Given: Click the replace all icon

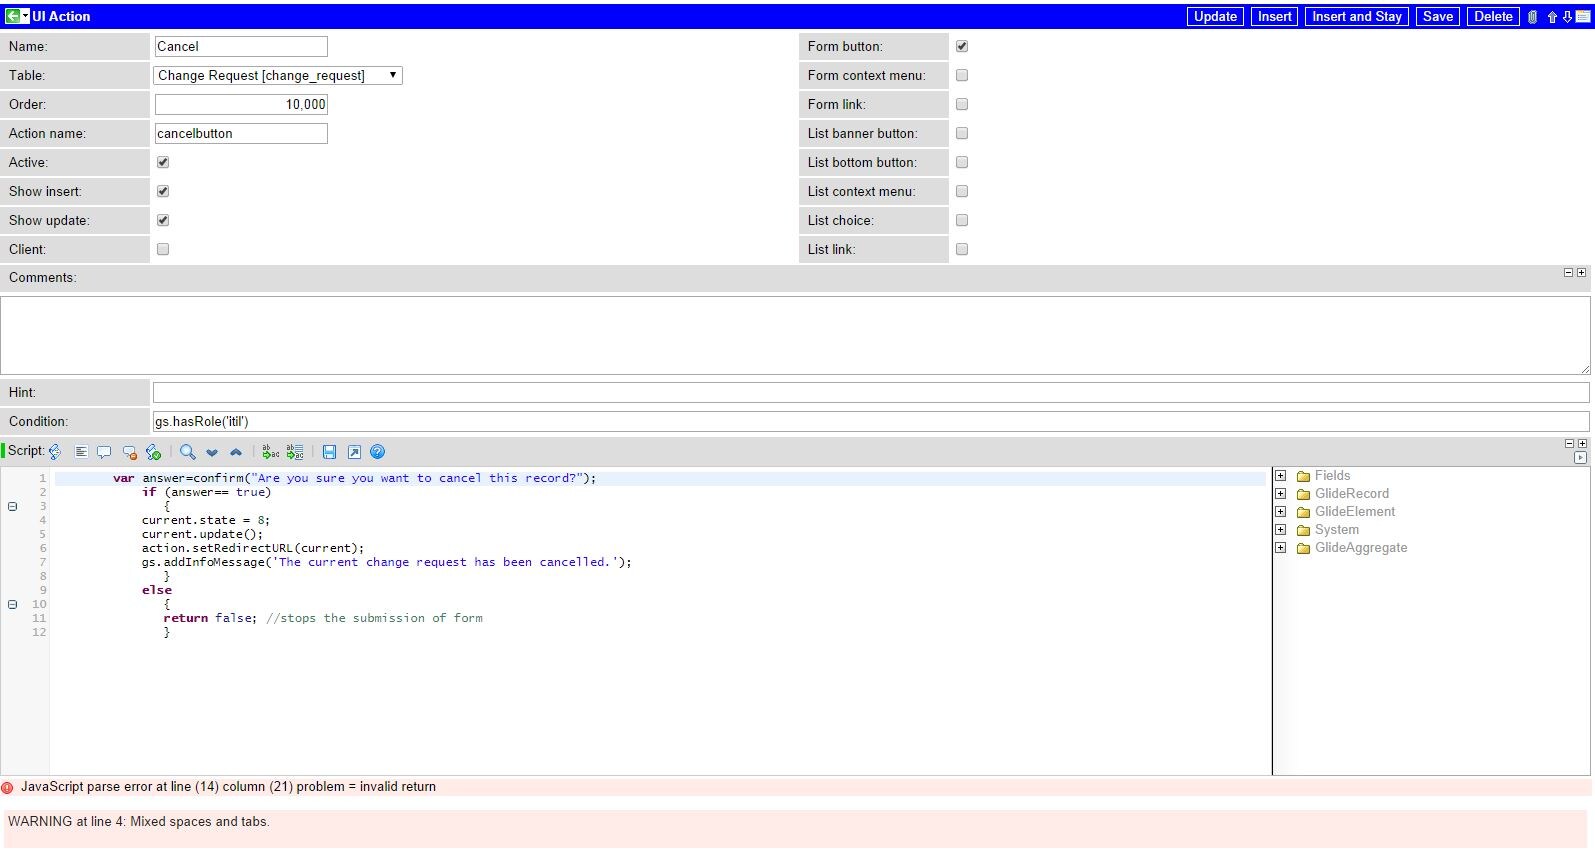Looking at the screenshot, I should (x=295, y=452).
